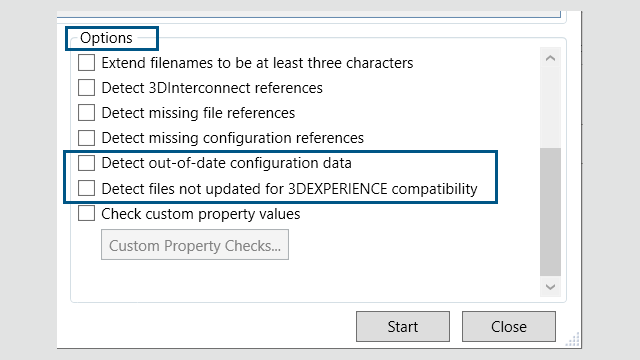Click the dialog resize grip corner
Viewport: 640px width, 360px height.
pos(573,340)
